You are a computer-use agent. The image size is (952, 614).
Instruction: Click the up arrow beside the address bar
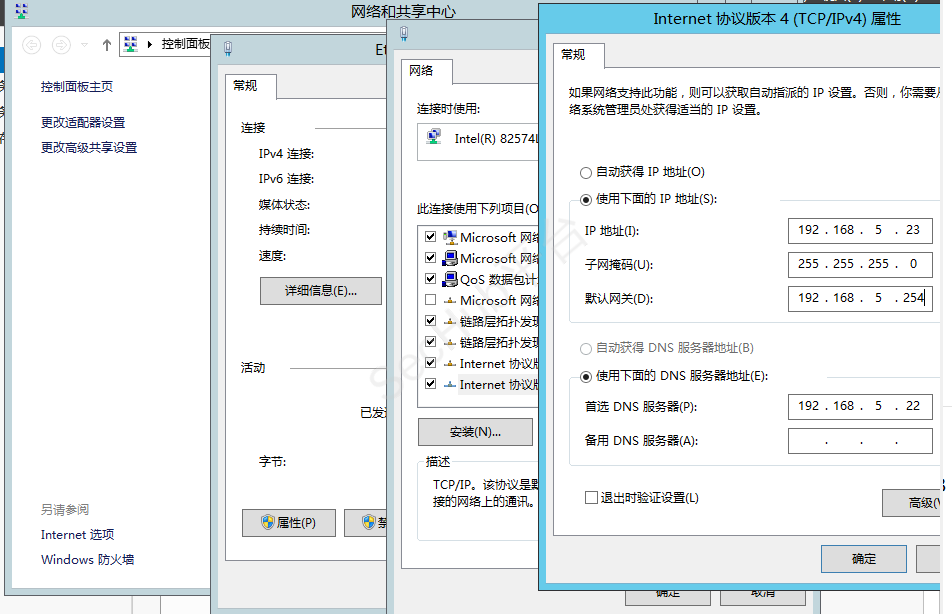point(107,44)
